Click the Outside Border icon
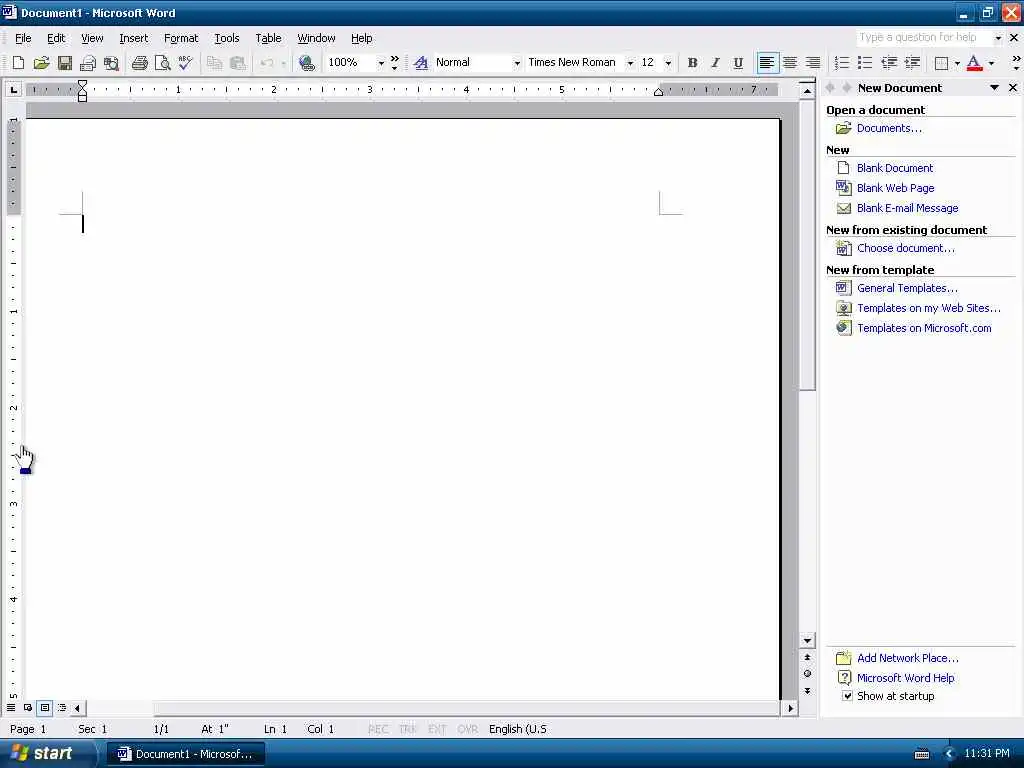 click(941, 63)
